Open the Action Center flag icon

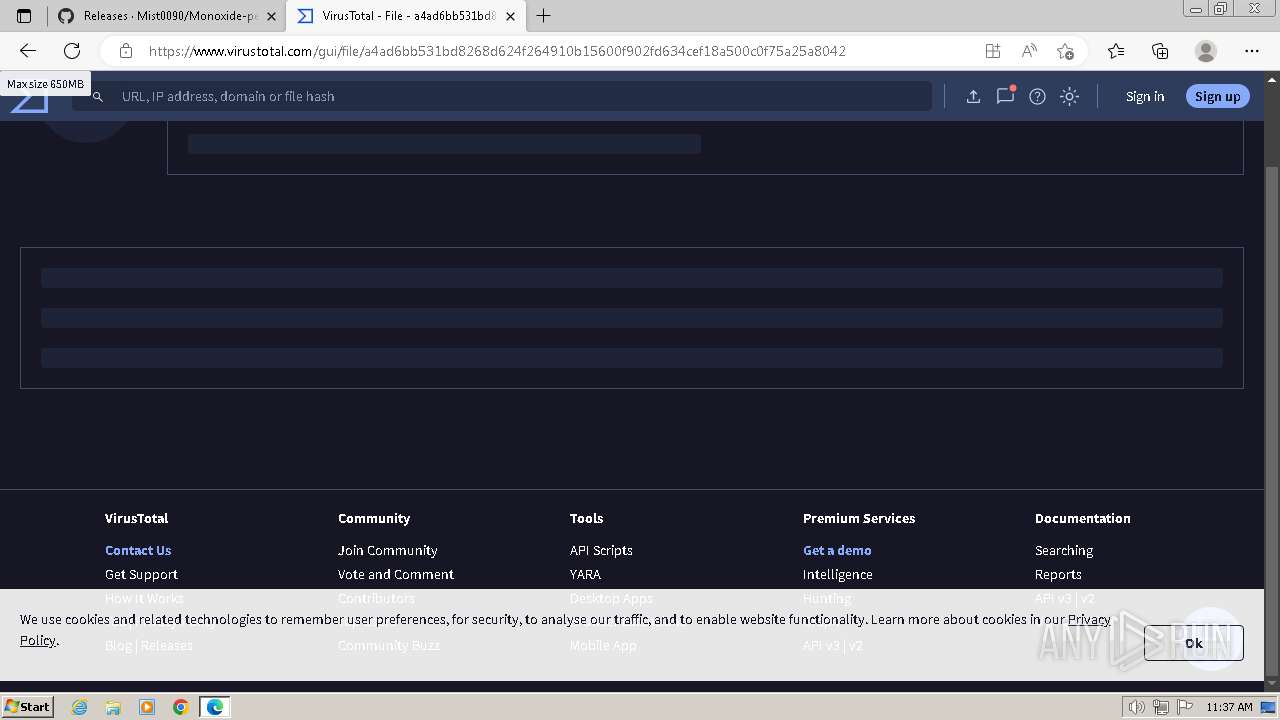[x=1183, y=707]
